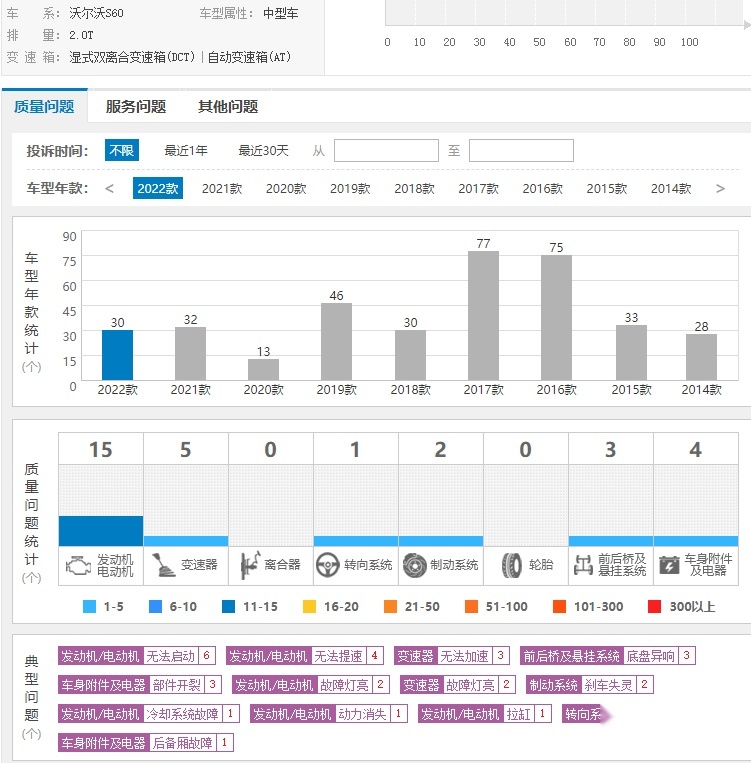Viewport: 751px width, 763px height.
Task: Open 发动机/电动机 动力消失 tag
Action: pyautogui.click(x=329, y=714)
